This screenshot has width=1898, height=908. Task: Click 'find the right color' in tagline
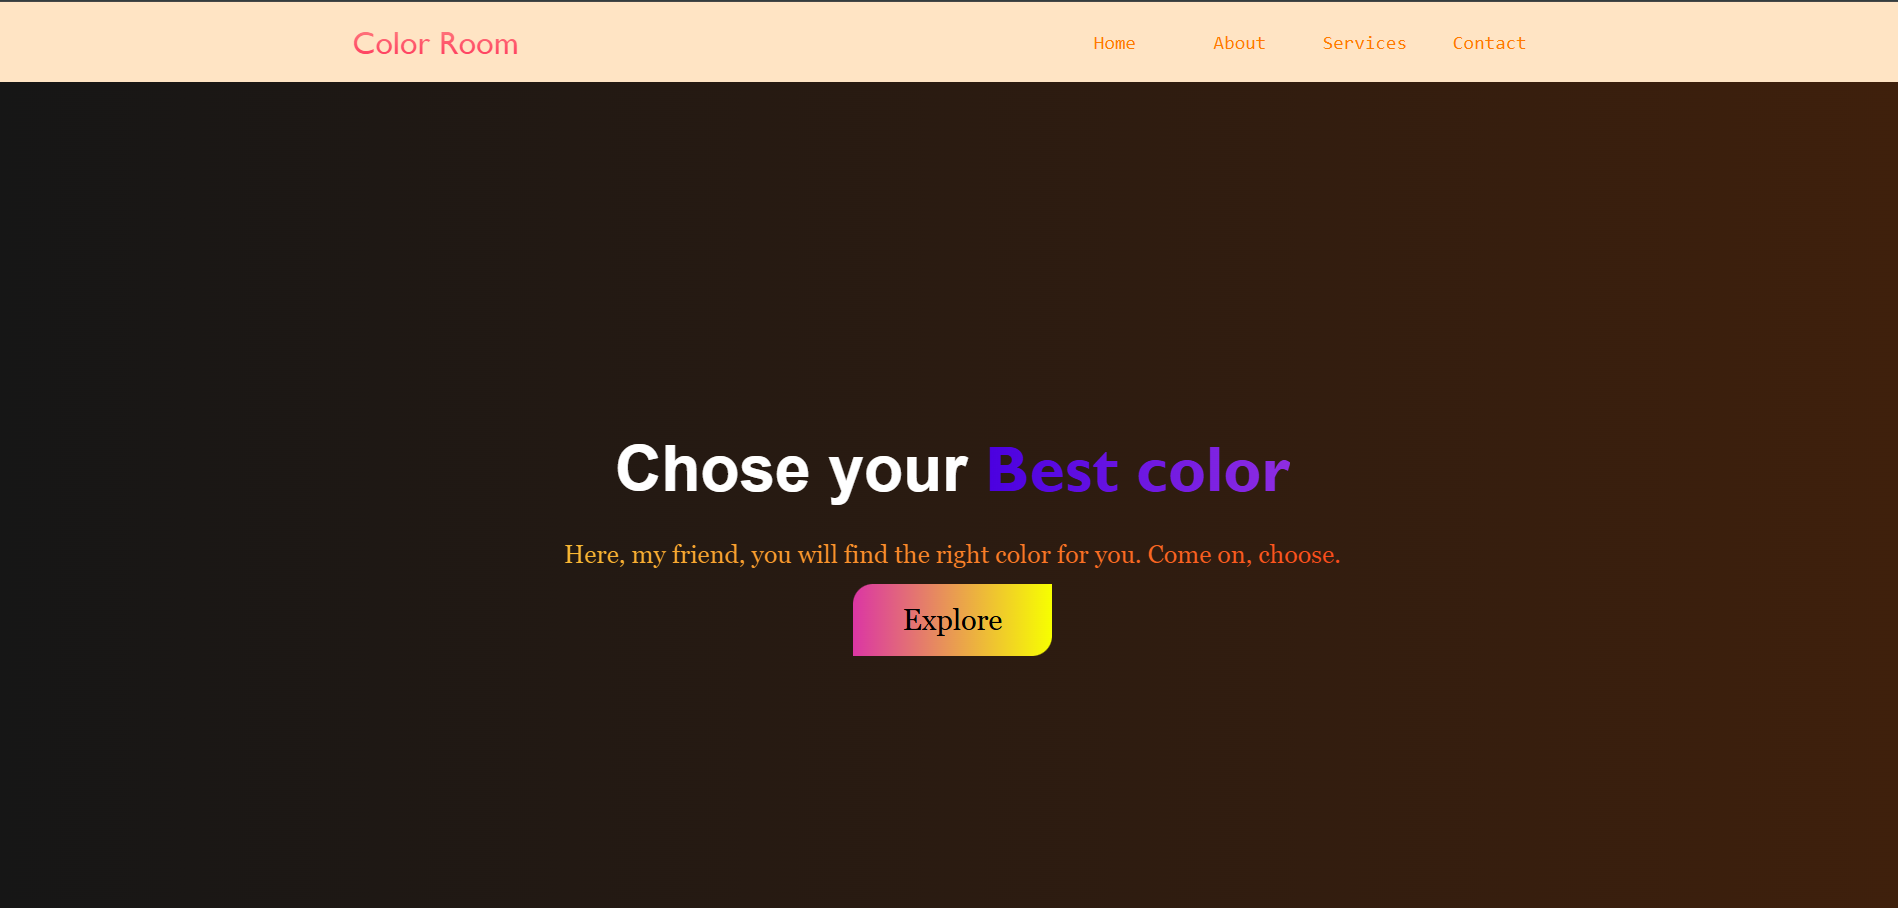coord(947,555)
